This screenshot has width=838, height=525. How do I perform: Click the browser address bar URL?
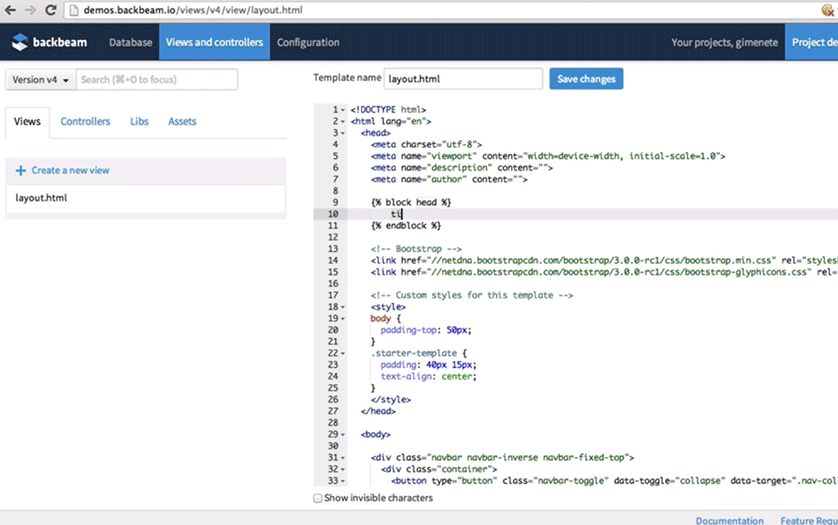193,10
